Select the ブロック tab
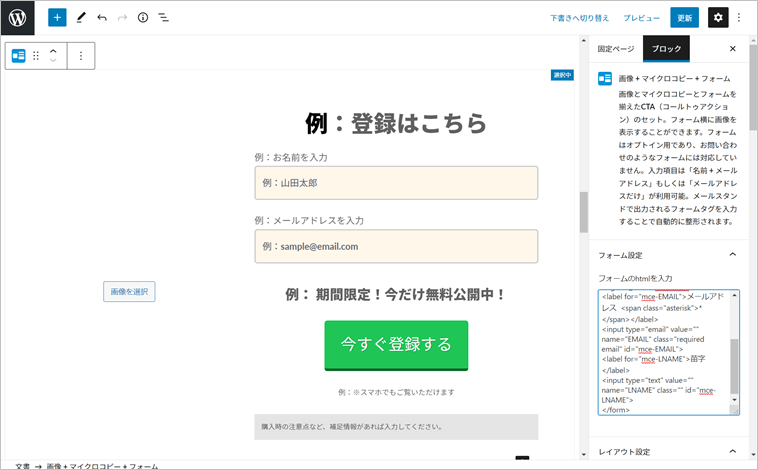758x470 pixels. coord(666,48)
